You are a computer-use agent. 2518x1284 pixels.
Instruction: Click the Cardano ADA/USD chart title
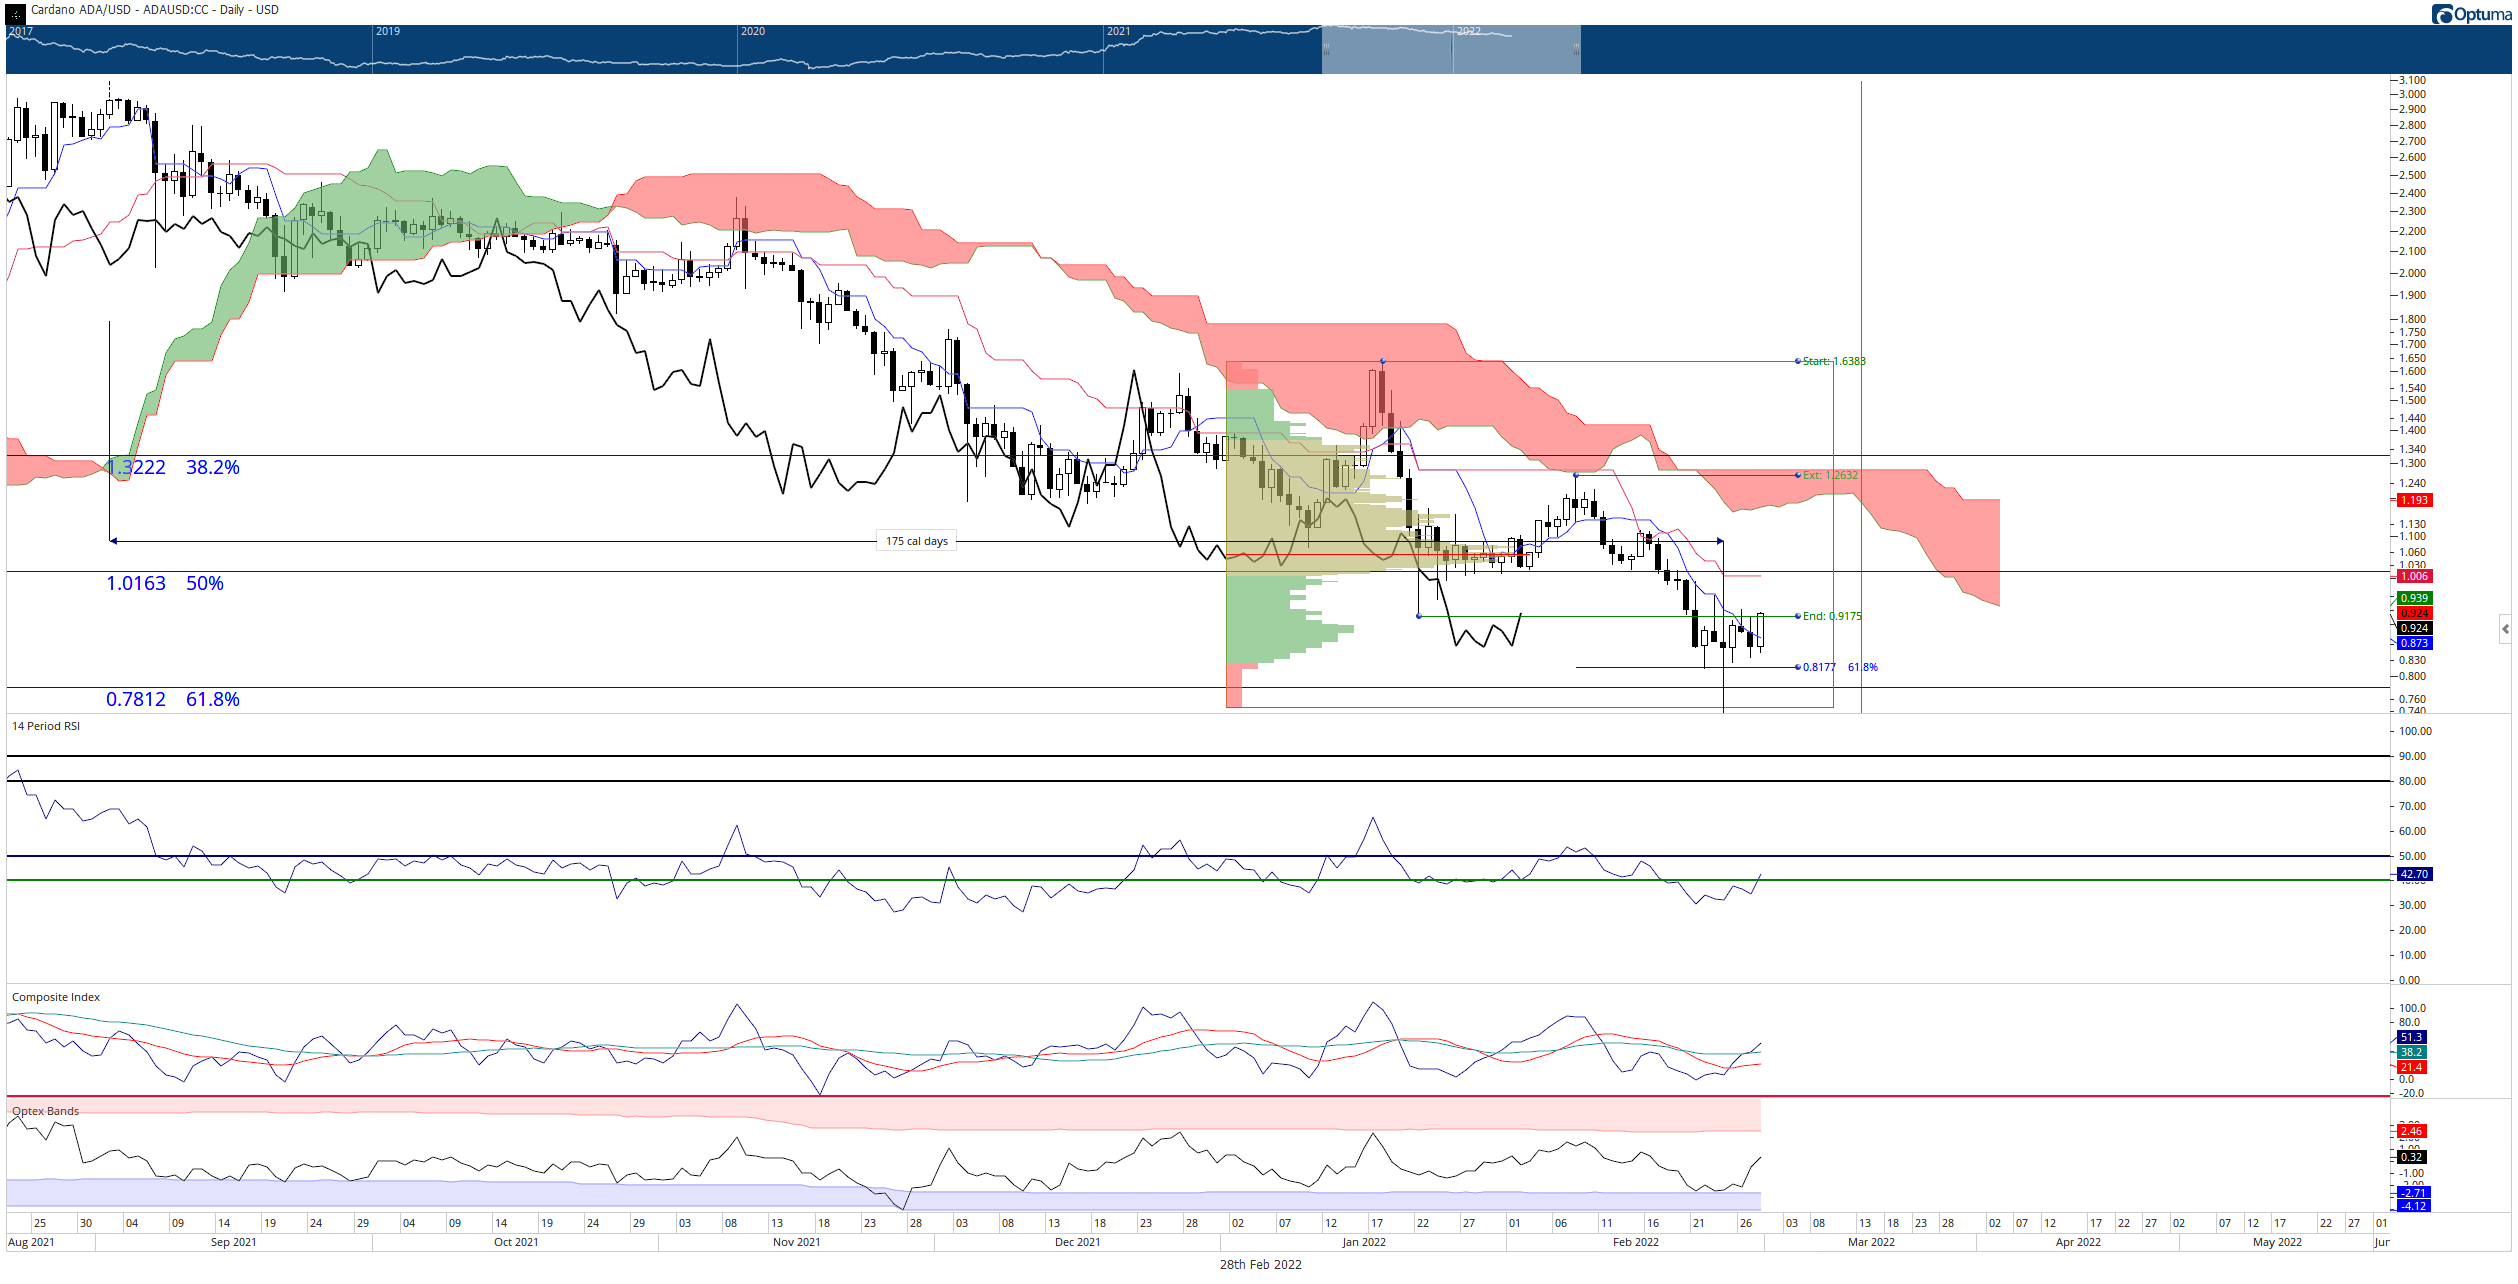point(155,10)
